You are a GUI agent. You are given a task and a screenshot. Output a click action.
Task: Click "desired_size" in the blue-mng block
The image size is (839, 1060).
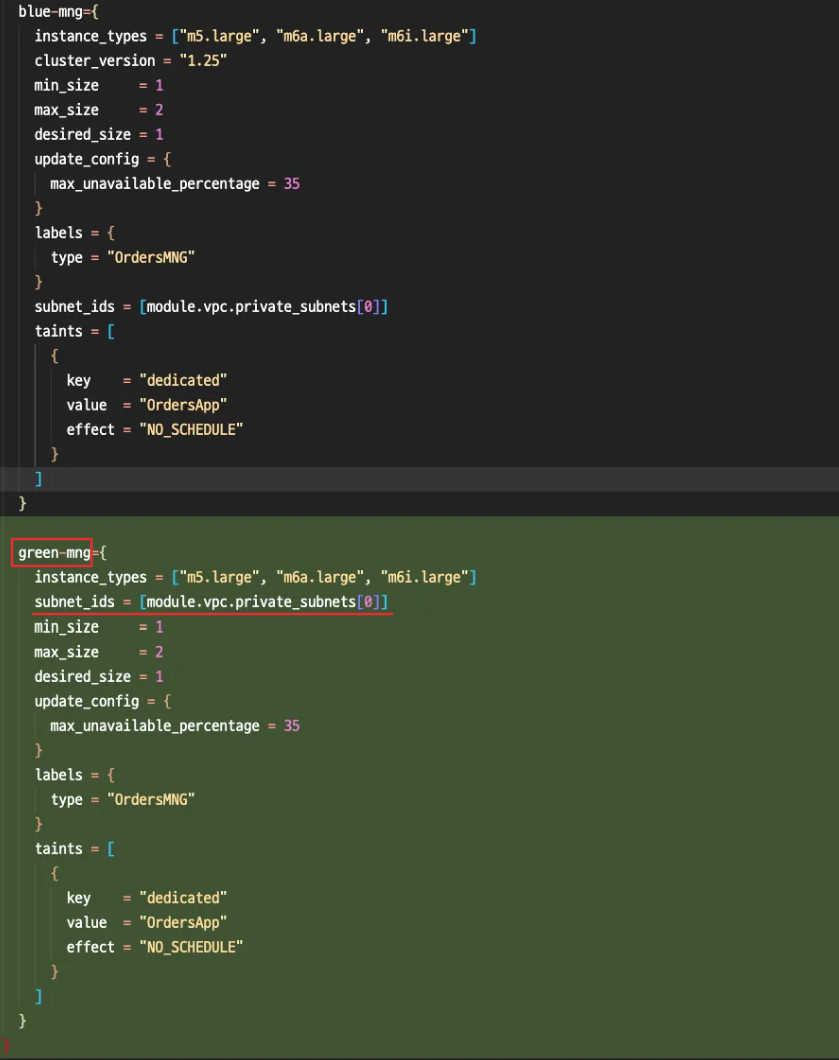(82, 135)
